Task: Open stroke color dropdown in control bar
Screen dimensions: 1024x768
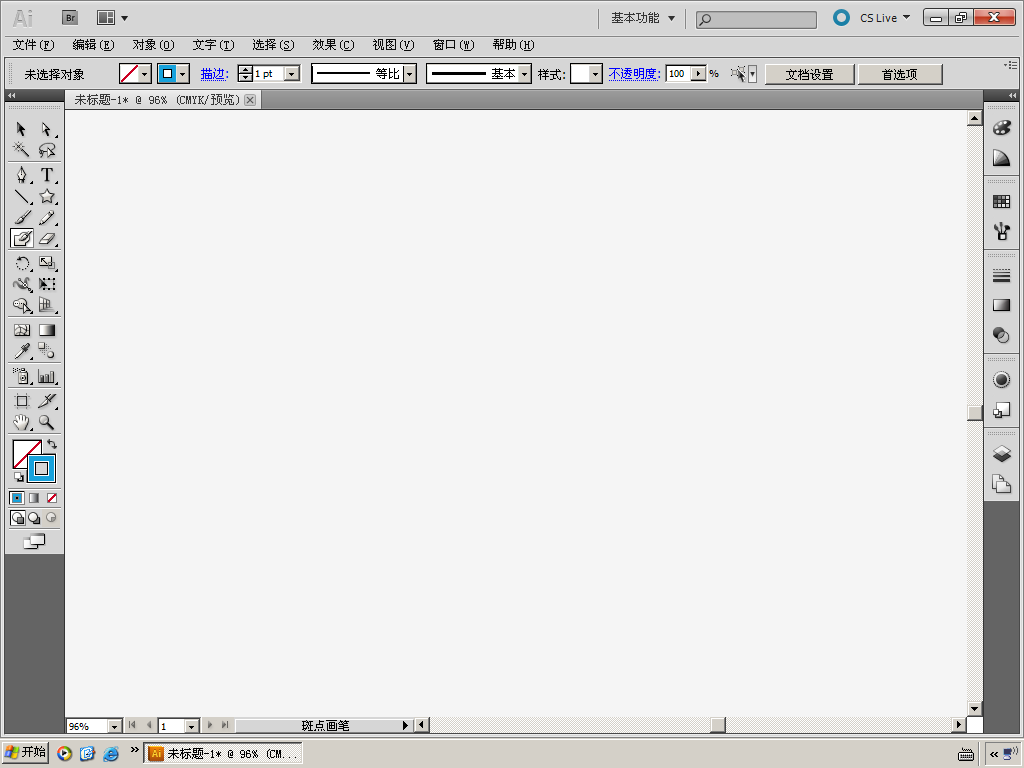Action: coord(183,74)
